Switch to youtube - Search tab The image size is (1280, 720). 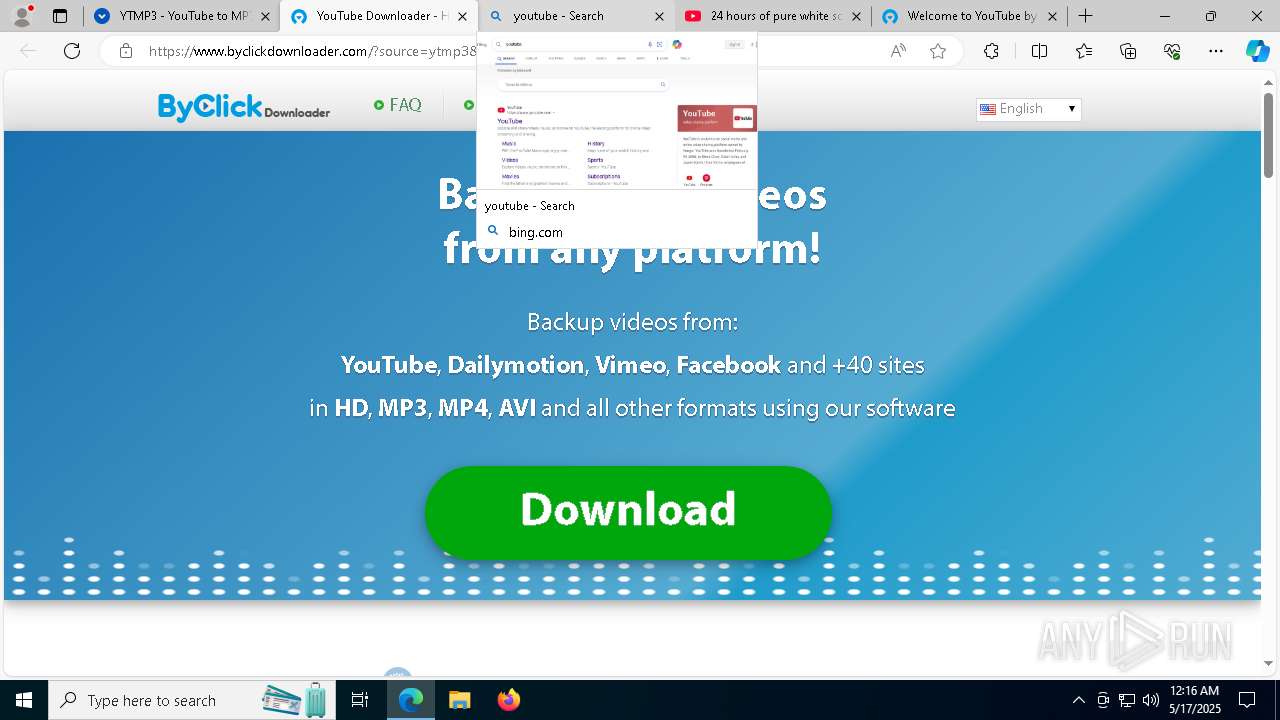[x=576, y=16]
